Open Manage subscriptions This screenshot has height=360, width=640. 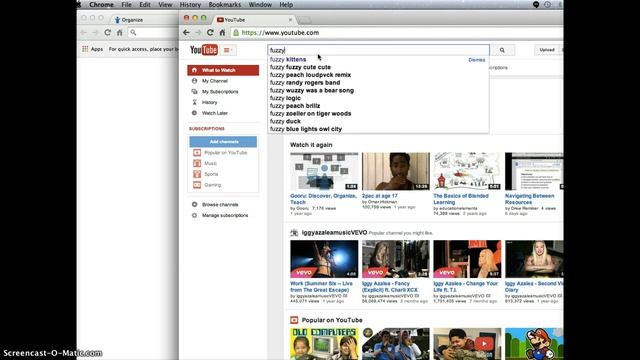point(225,216)
